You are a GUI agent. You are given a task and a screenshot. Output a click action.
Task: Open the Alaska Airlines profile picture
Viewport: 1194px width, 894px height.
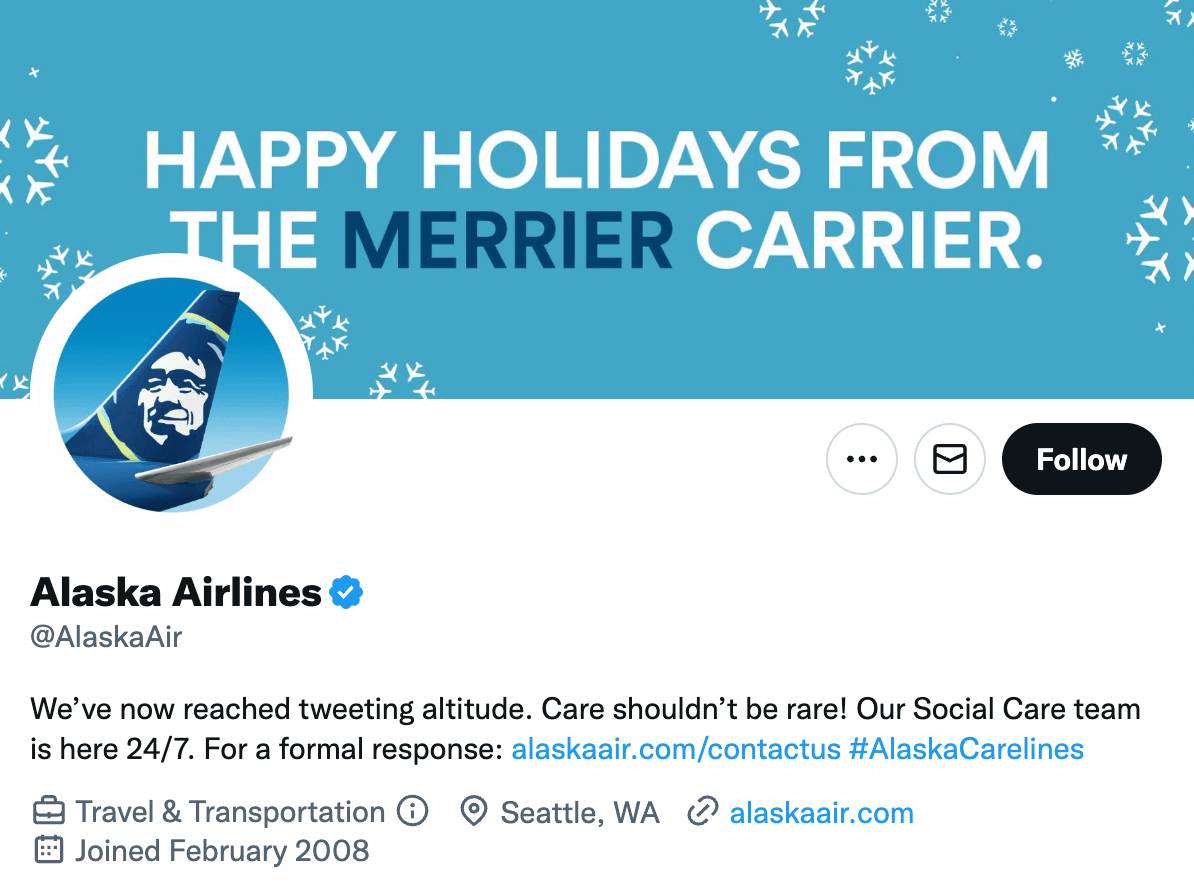coord(171,396)
